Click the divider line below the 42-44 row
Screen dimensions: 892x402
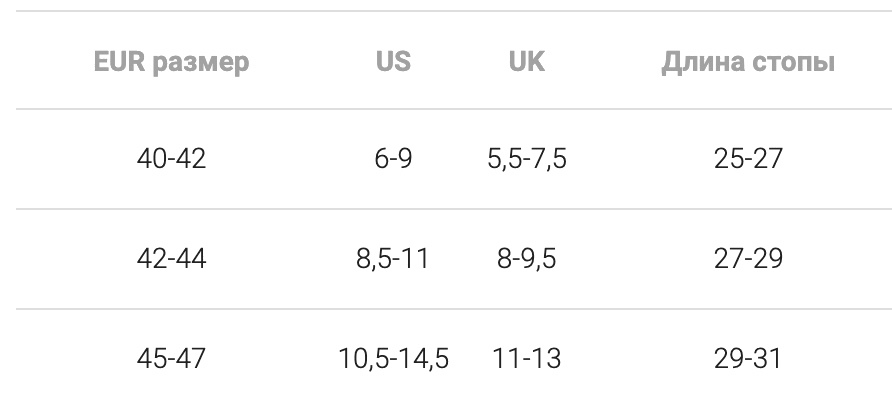pyautogui.click(x=446, y=309)
